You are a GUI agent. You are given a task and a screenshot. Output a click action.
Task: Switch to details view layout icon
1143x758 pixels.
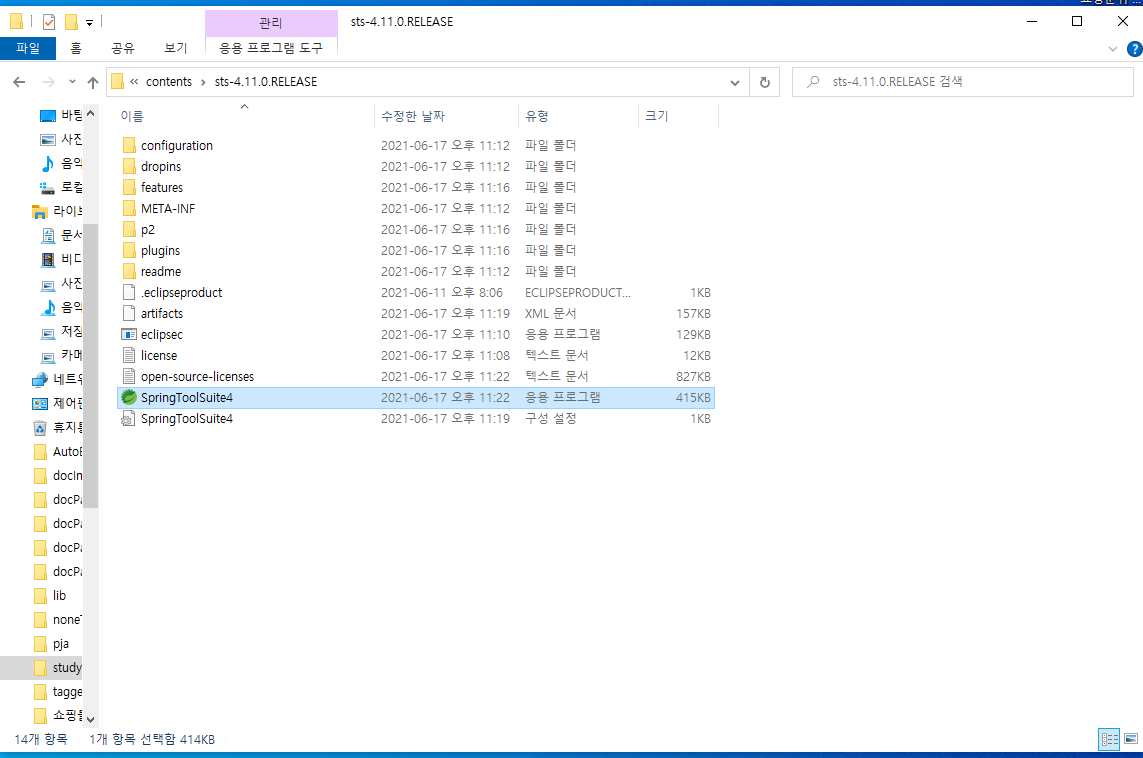(x=1109, y=739)
